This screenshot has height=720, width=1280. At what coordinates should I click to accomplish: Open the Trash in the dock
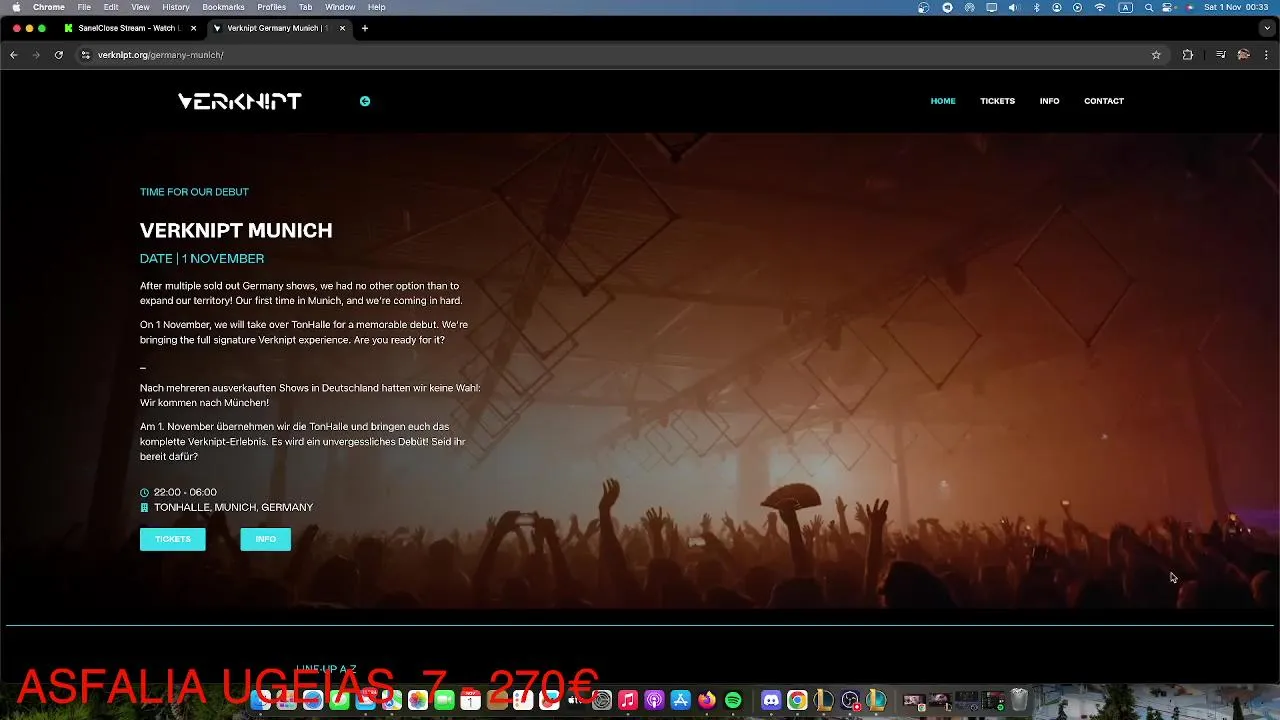tap(1019, 700)
